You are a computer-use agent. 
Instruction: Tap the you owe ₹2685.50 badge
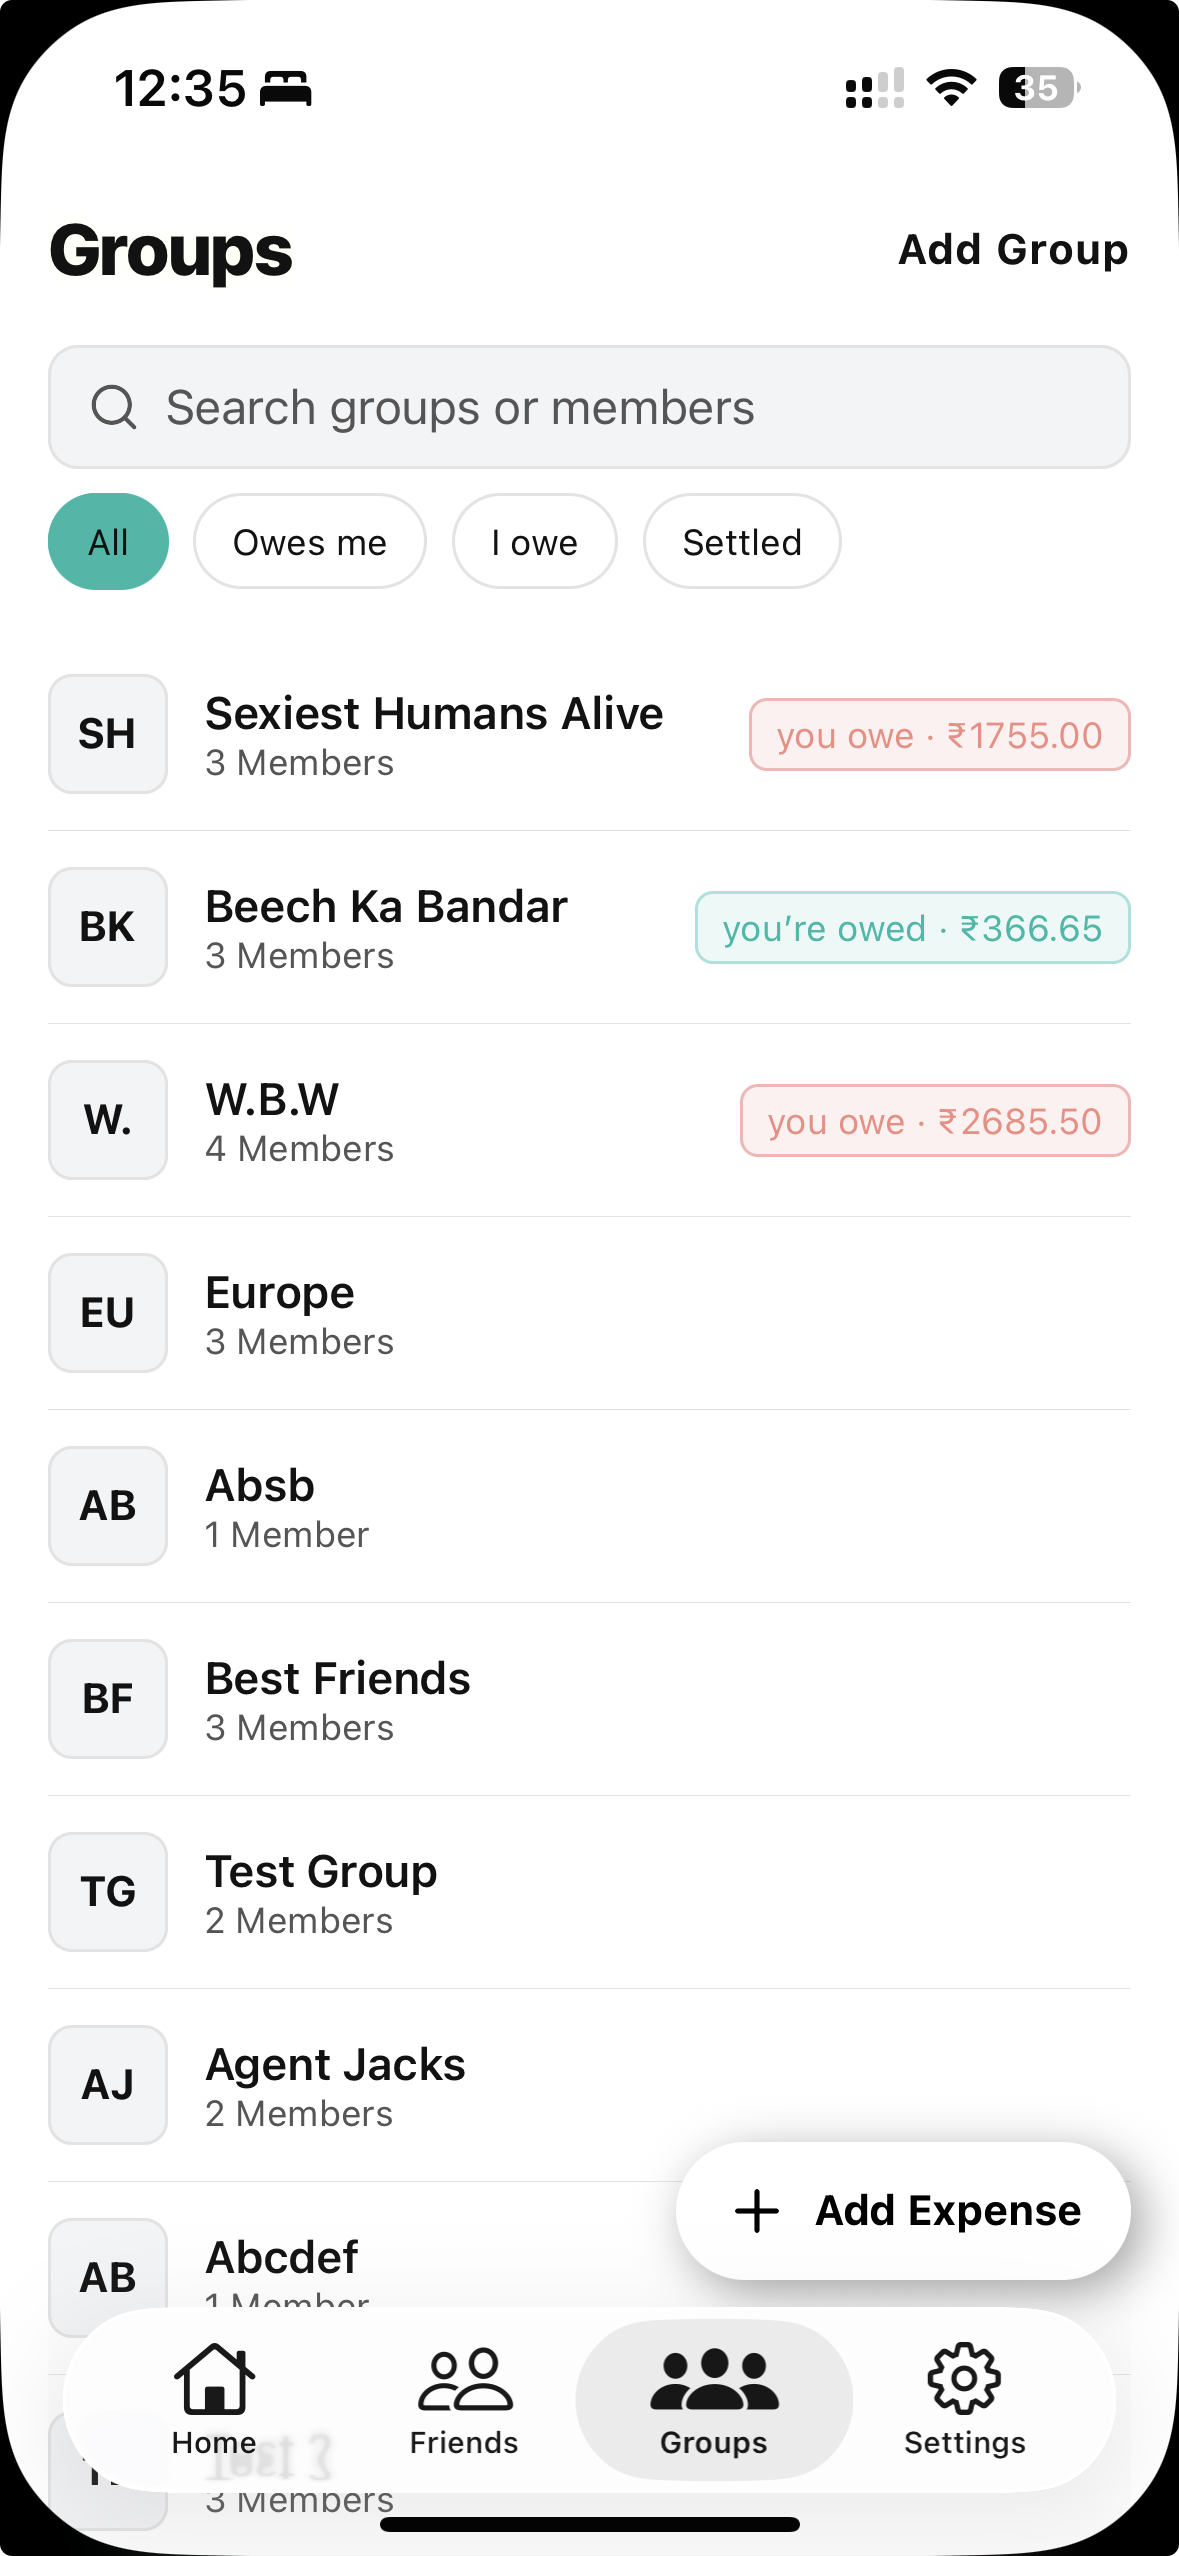[934, 1121]
